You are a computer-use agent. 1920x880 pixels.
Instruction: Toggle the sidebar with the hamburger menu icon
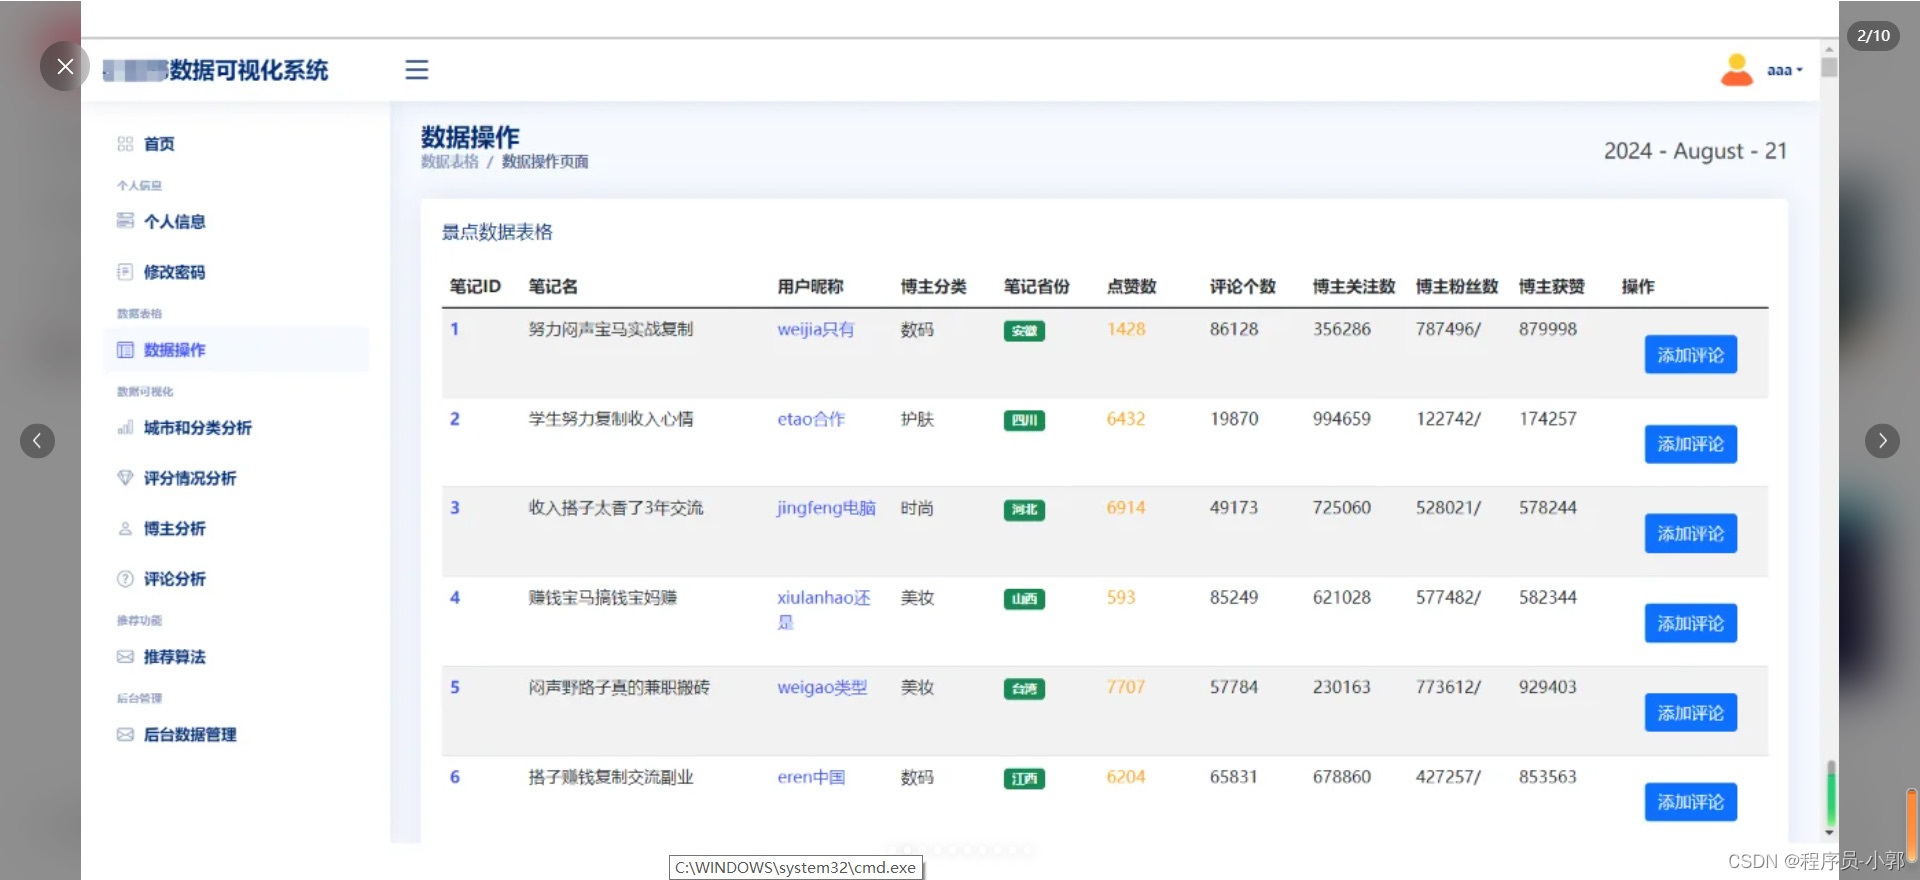(417, 69)
